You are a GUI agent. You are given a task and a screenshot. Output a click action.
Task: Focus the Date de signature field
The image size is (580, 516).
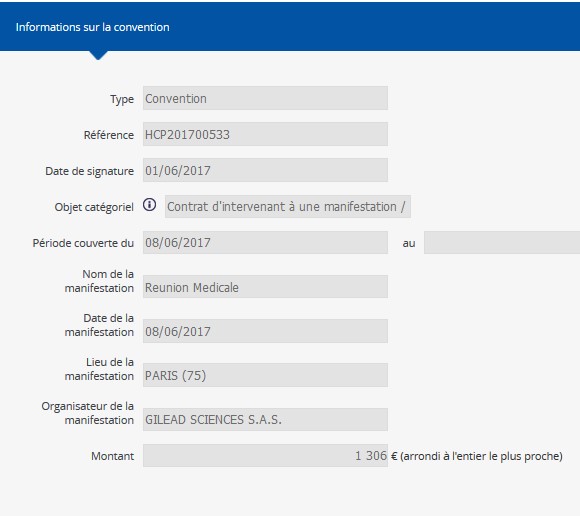click(x=265, y=170)
